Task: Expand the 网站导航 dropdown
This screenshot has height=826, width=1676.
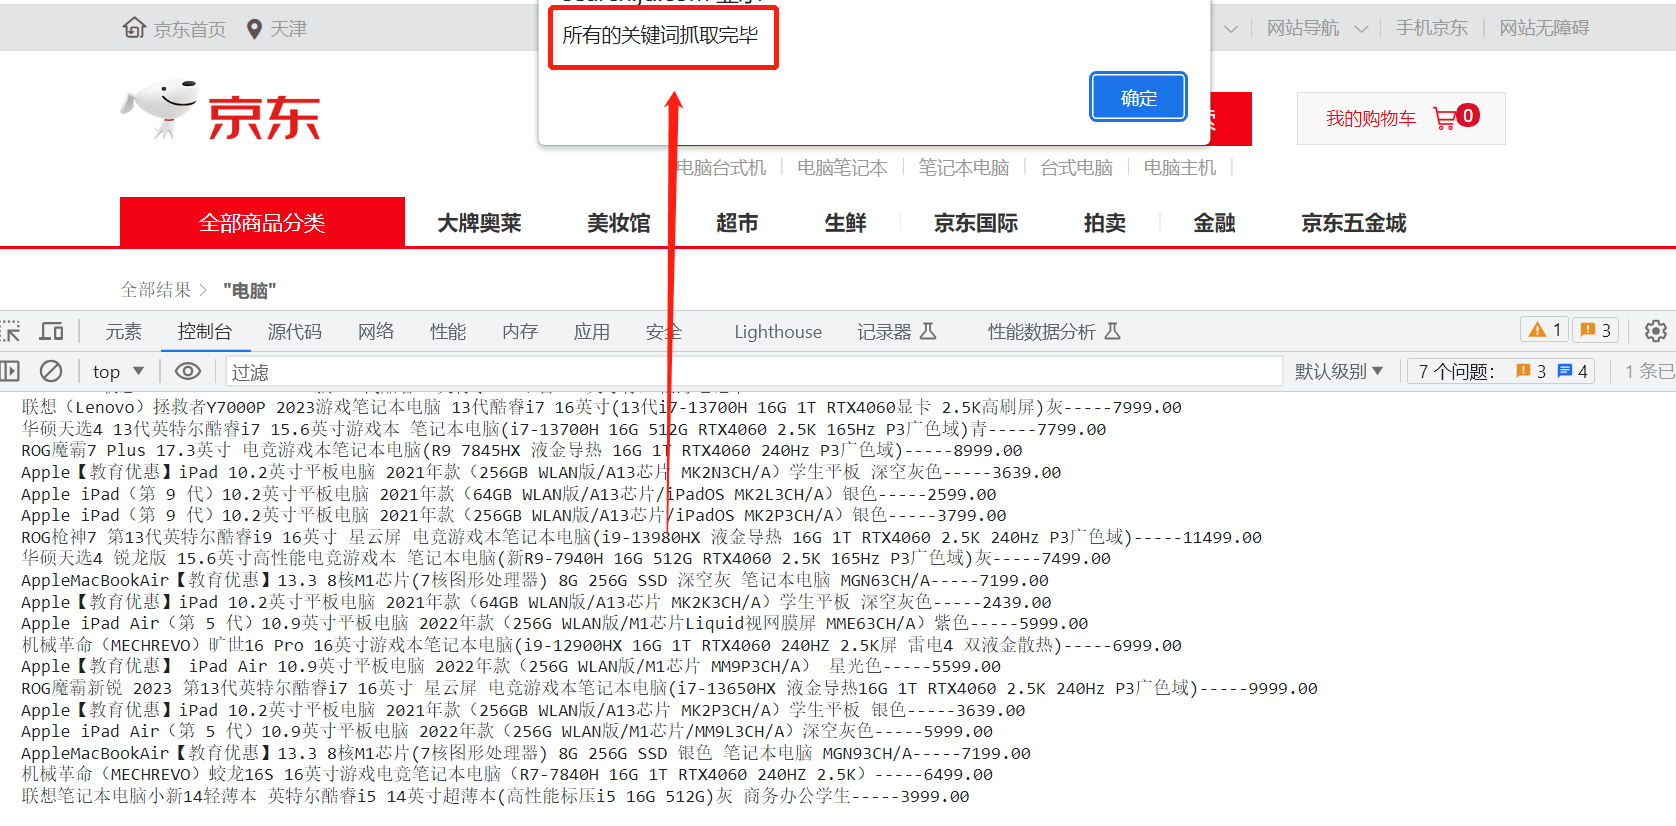Action: 1317,28
